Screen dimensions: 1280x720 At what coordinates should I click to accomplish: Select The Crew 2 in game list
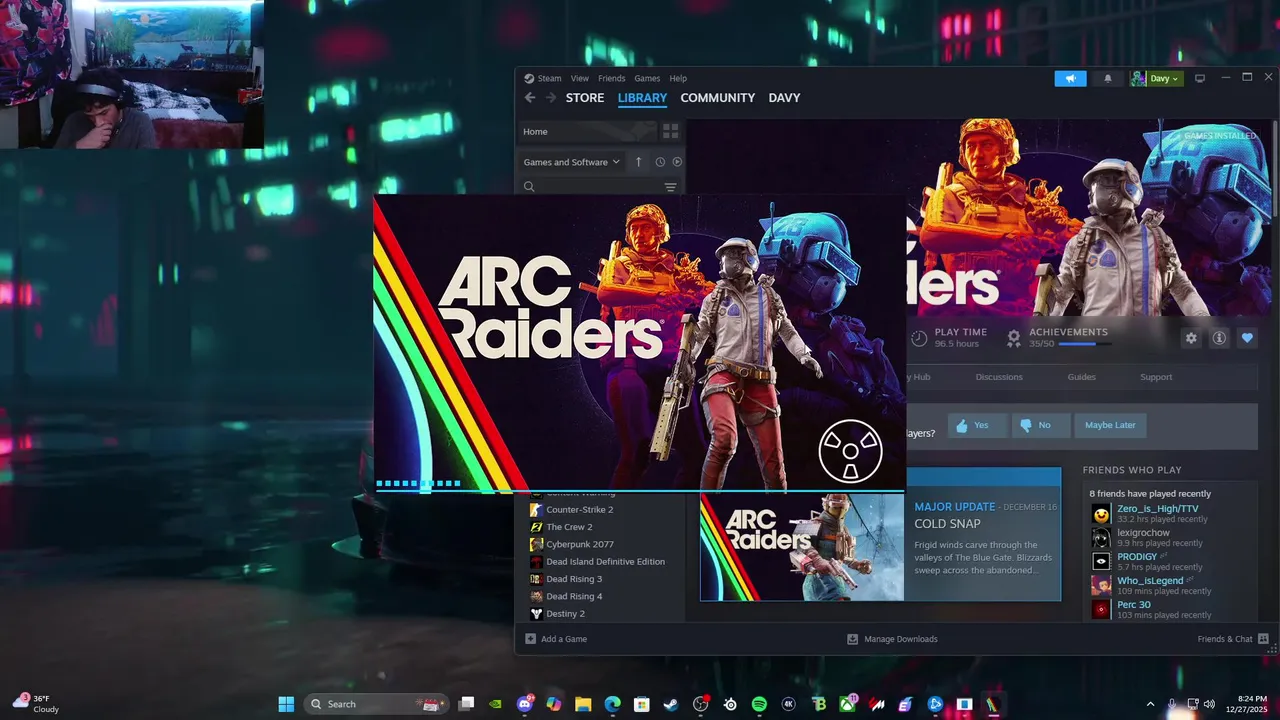click(x=569, y=527)
